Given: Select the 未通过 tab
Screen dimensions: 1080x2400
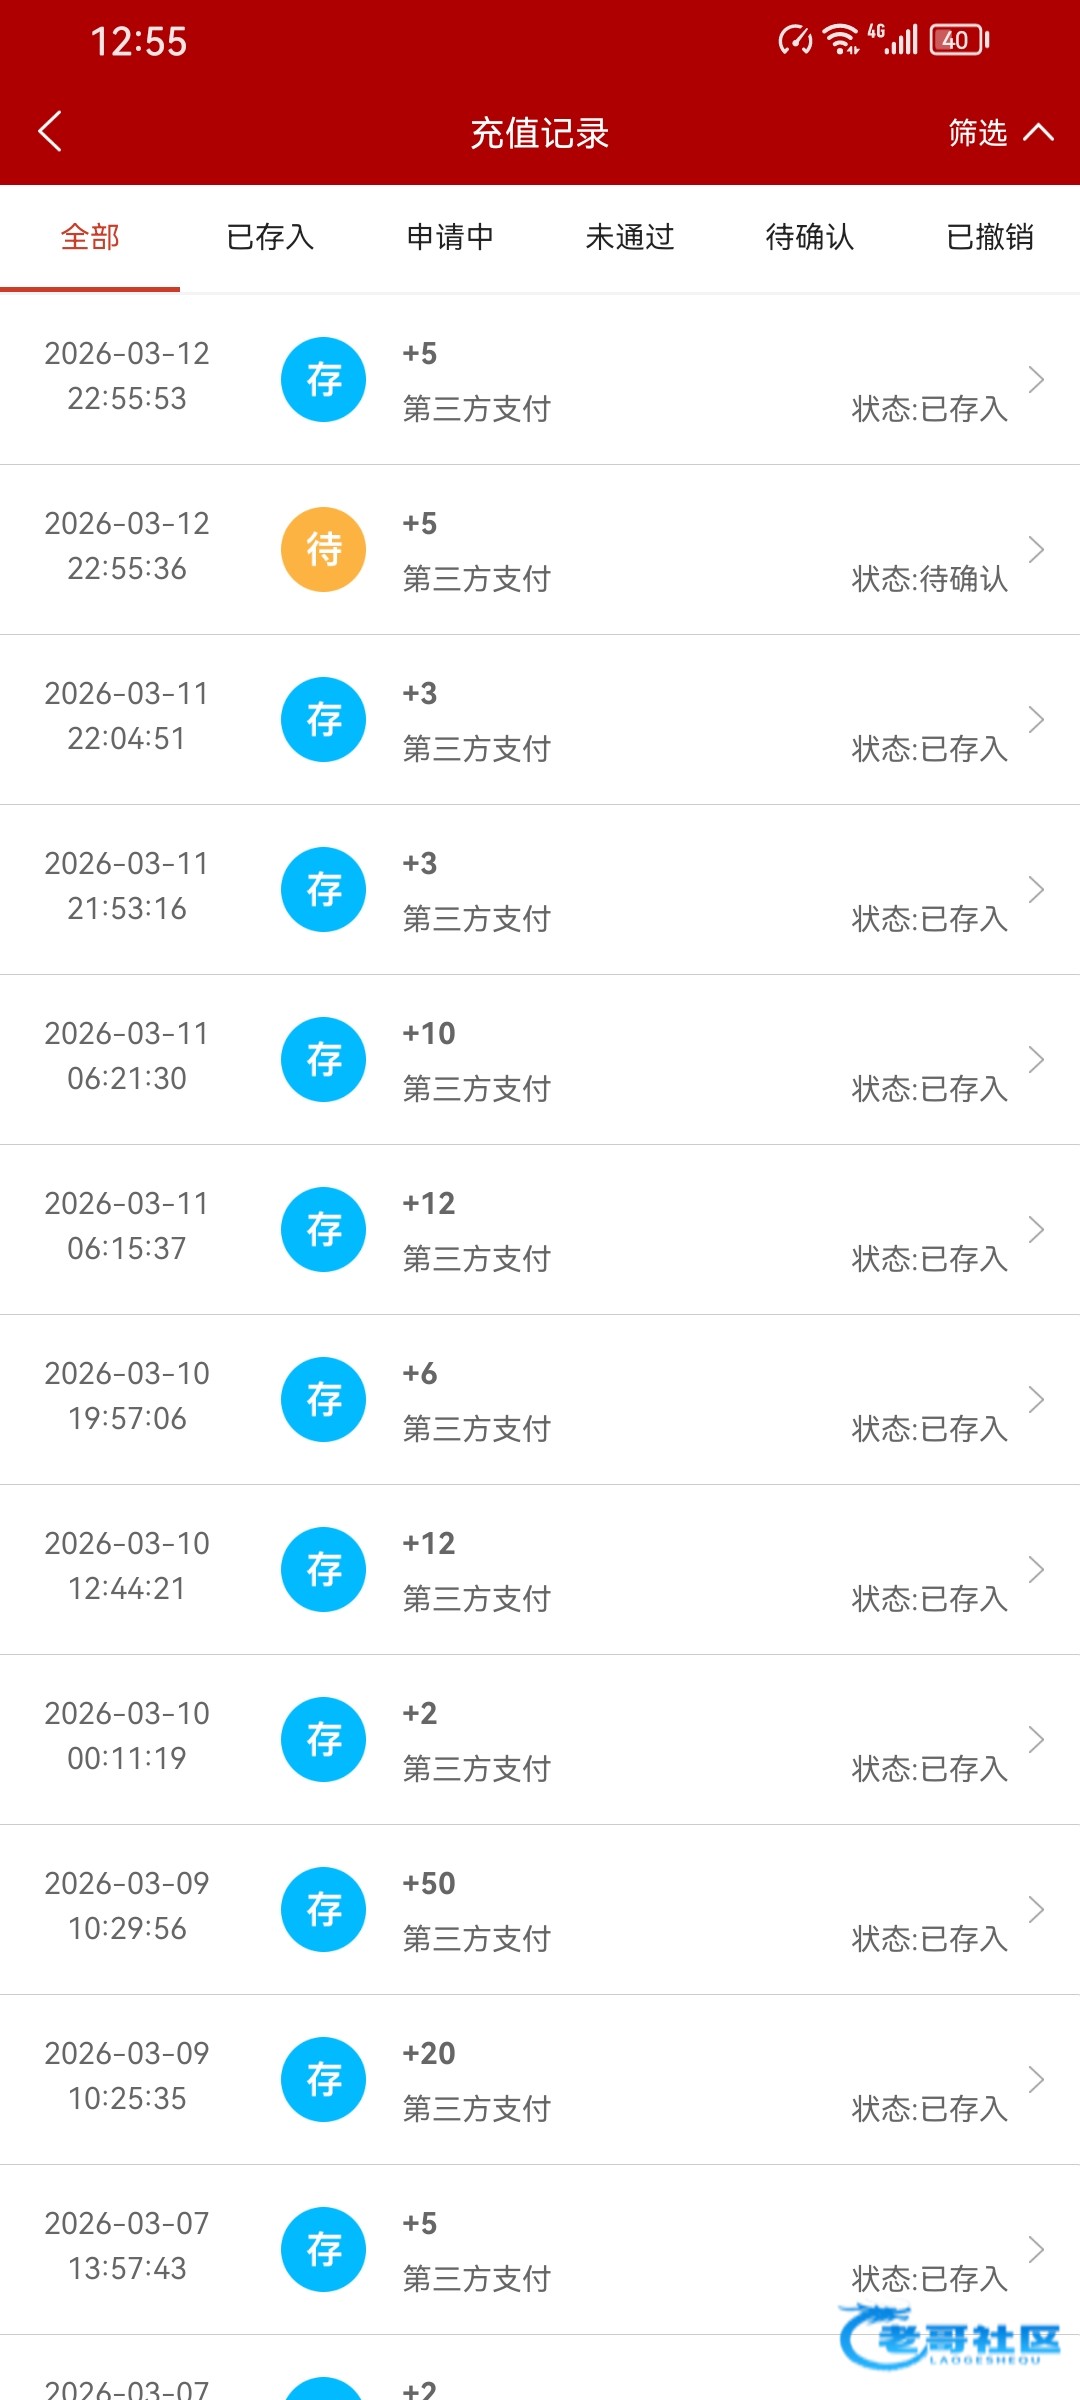Looking at the screenshot, I should (x=630, y=237).
